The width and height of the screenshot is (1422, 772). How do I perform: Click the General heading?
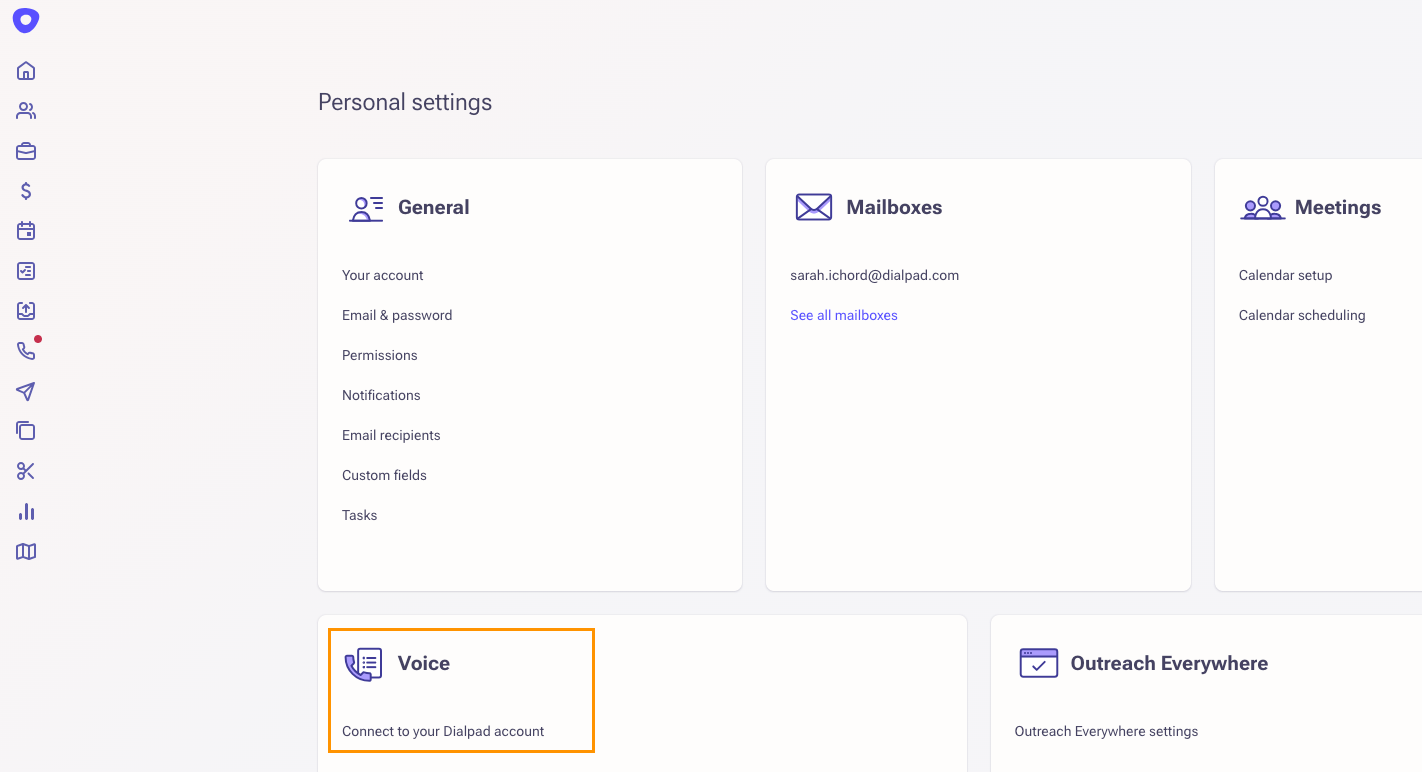click(x=434, y=207)
